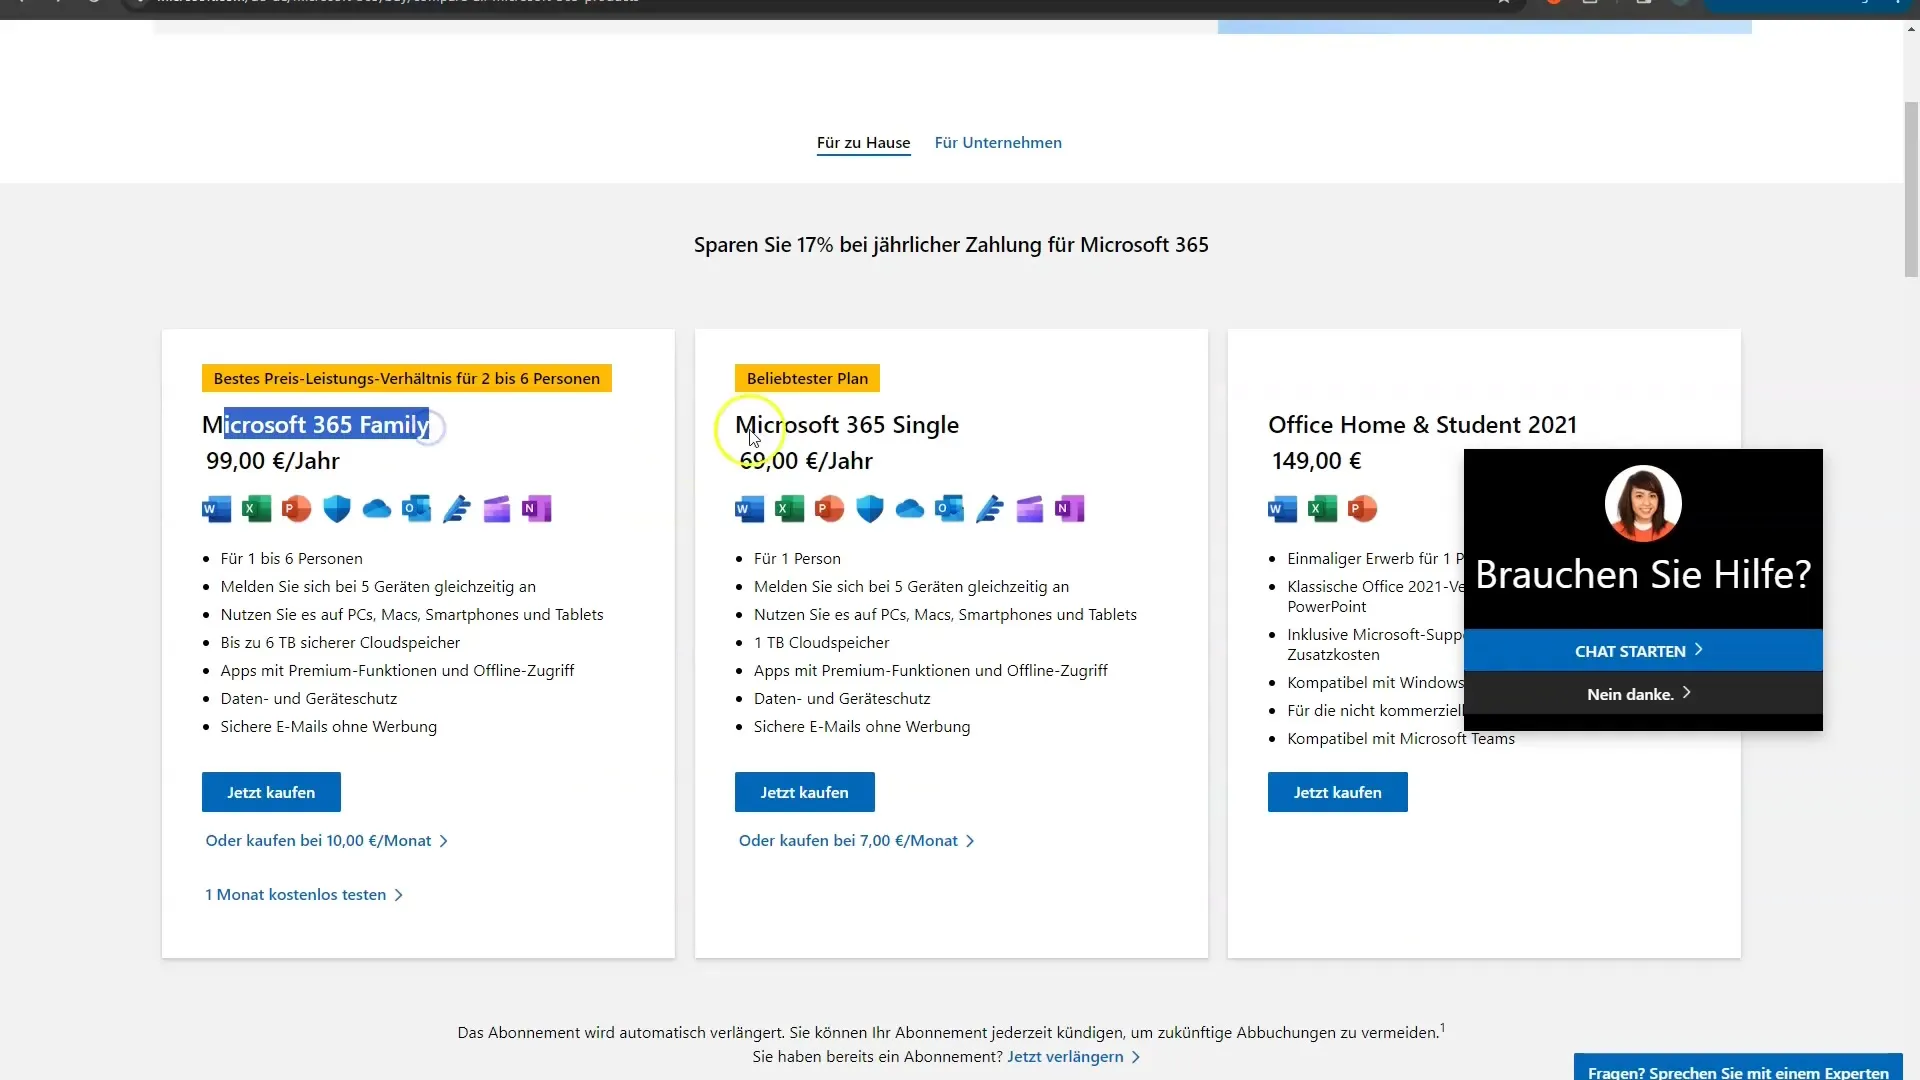Click the PowerPoint icon under Office Home & Student

tap(1362, 509)
